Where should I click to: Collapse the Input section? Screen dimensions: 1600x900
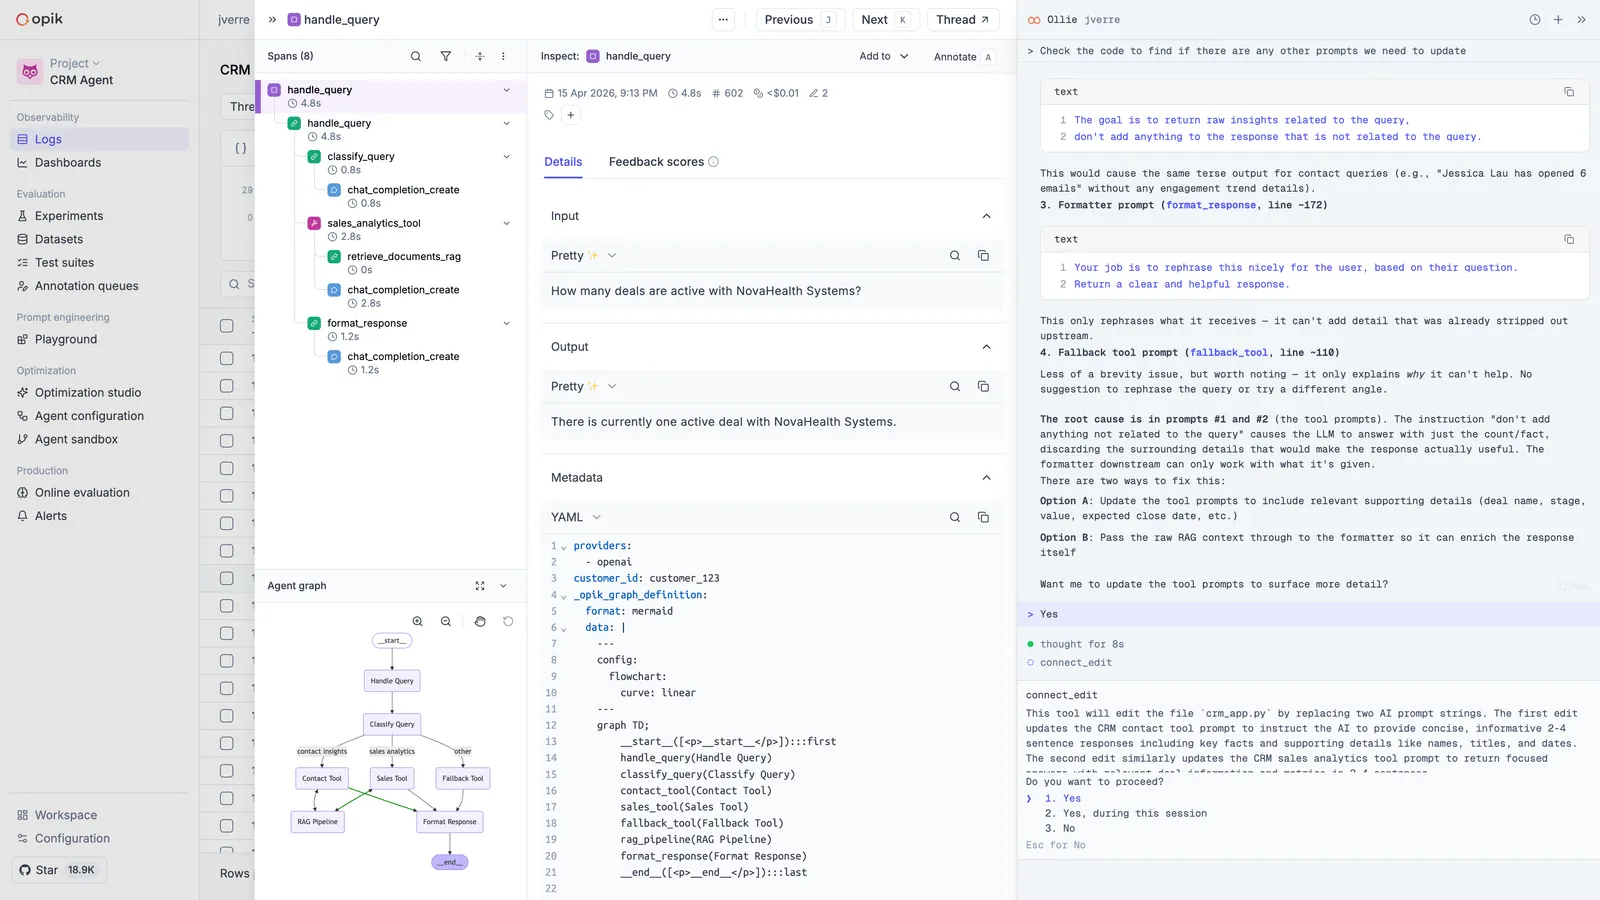click(x=986, y=216)
